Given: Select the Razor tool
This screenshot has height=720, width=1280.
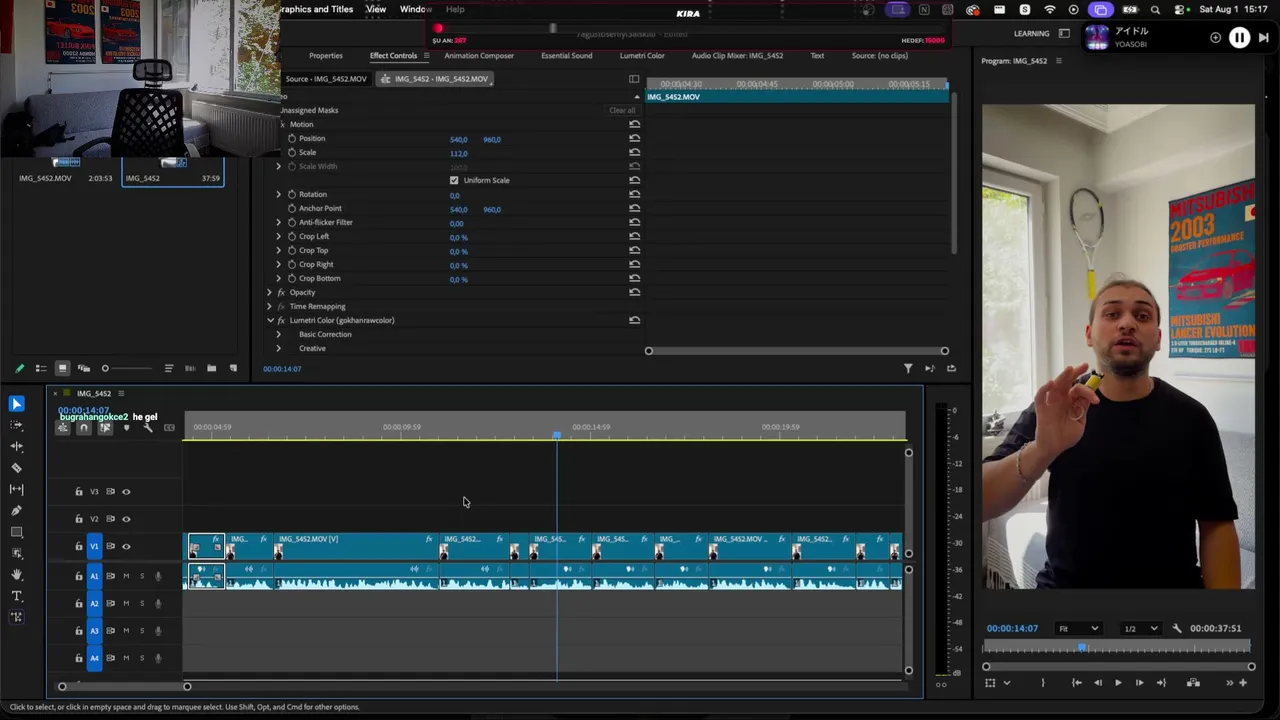Looking at the screenshot, I should click(x=16, y=467).
